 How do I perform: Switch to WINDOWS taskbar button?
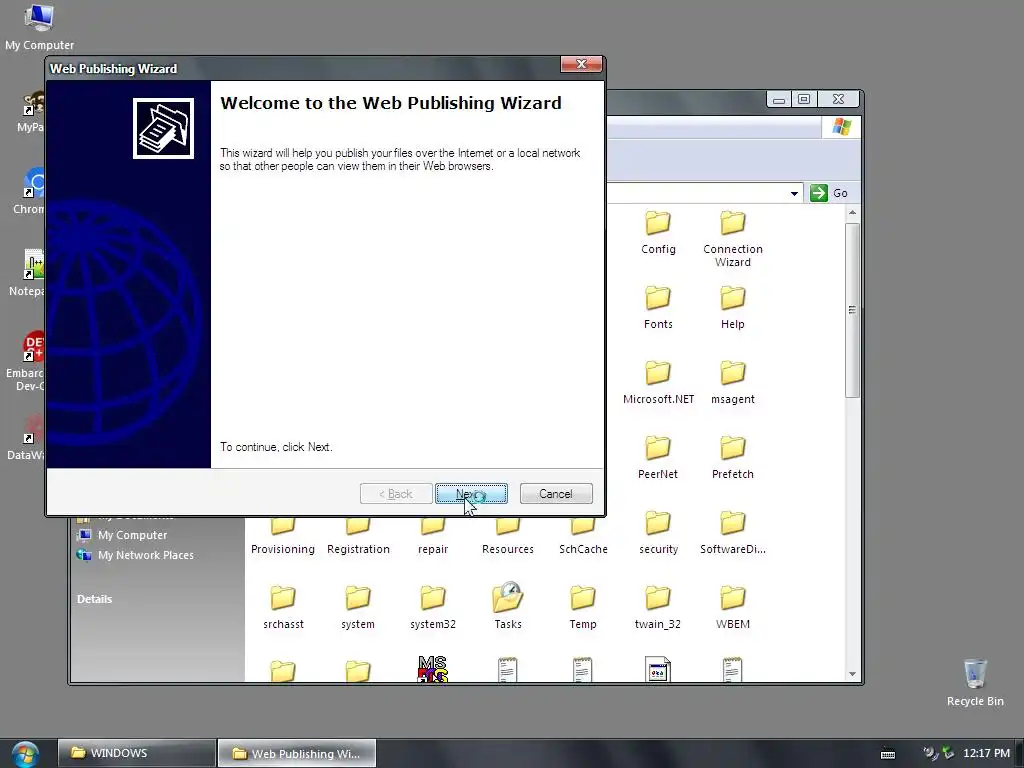tap(136, 753)
